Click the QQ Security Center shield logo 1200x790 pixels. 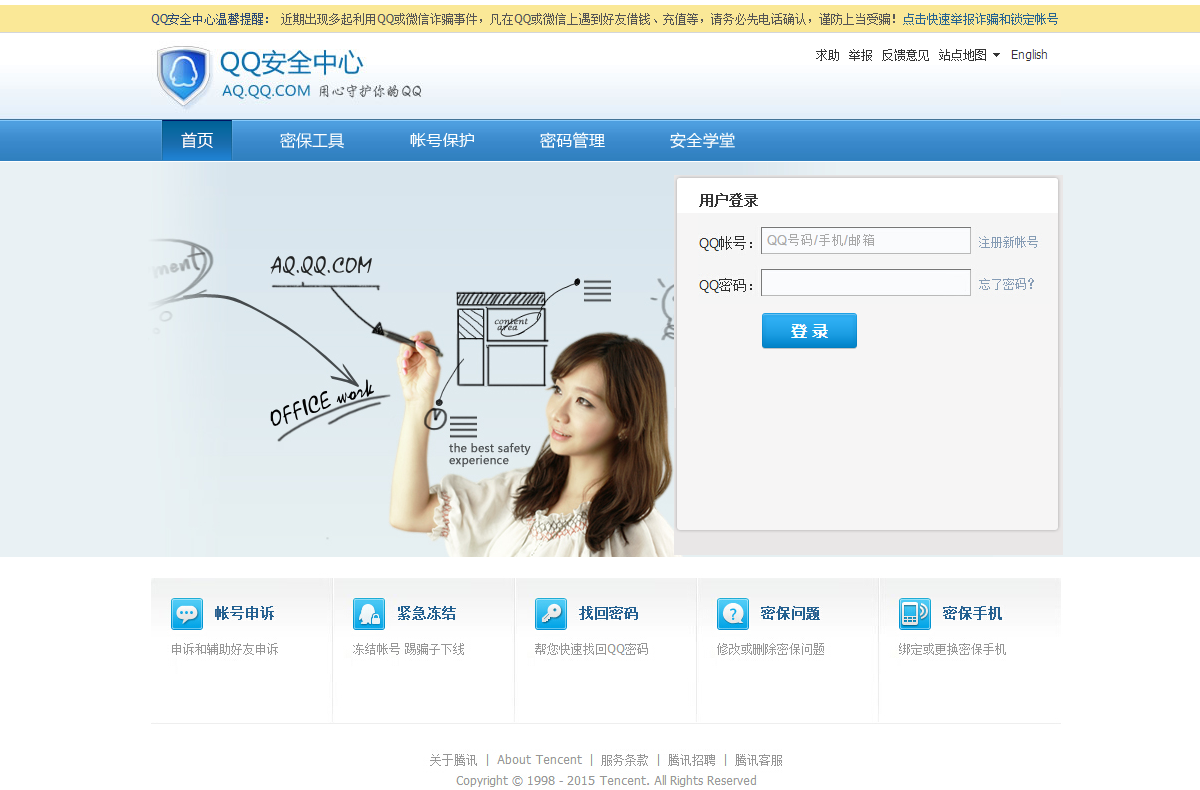184,76
